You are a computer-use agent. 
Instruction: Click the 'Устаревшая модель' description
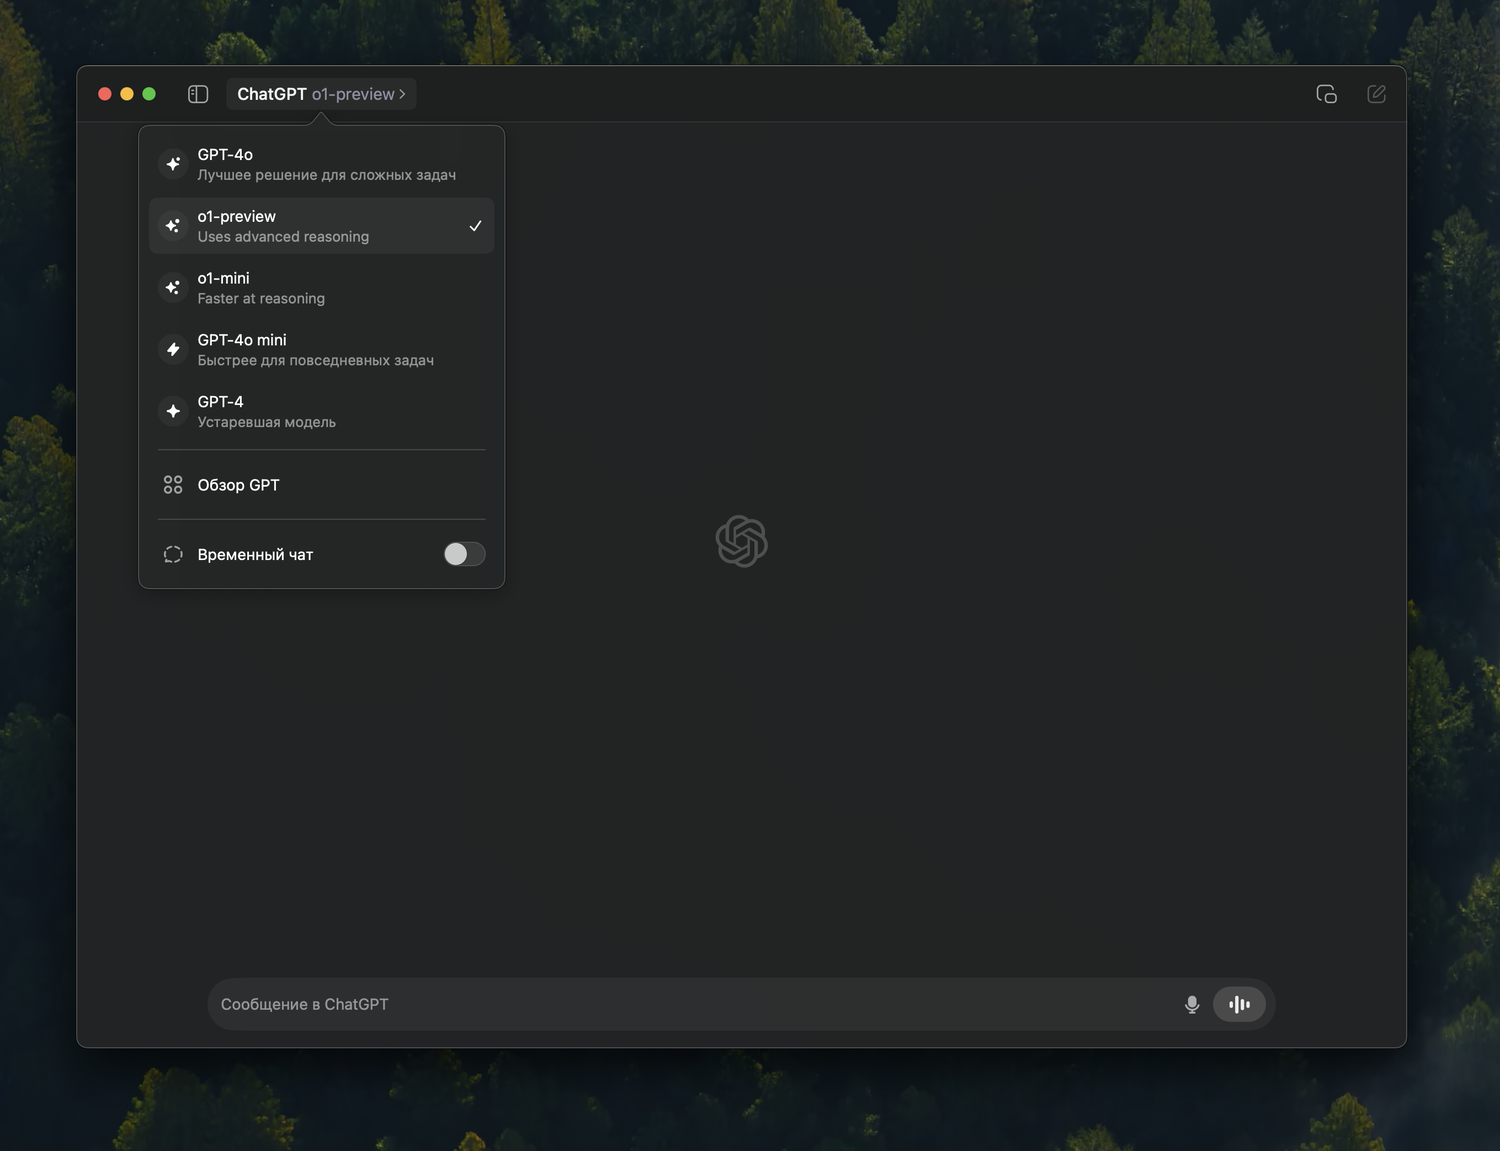click(267, 423)
